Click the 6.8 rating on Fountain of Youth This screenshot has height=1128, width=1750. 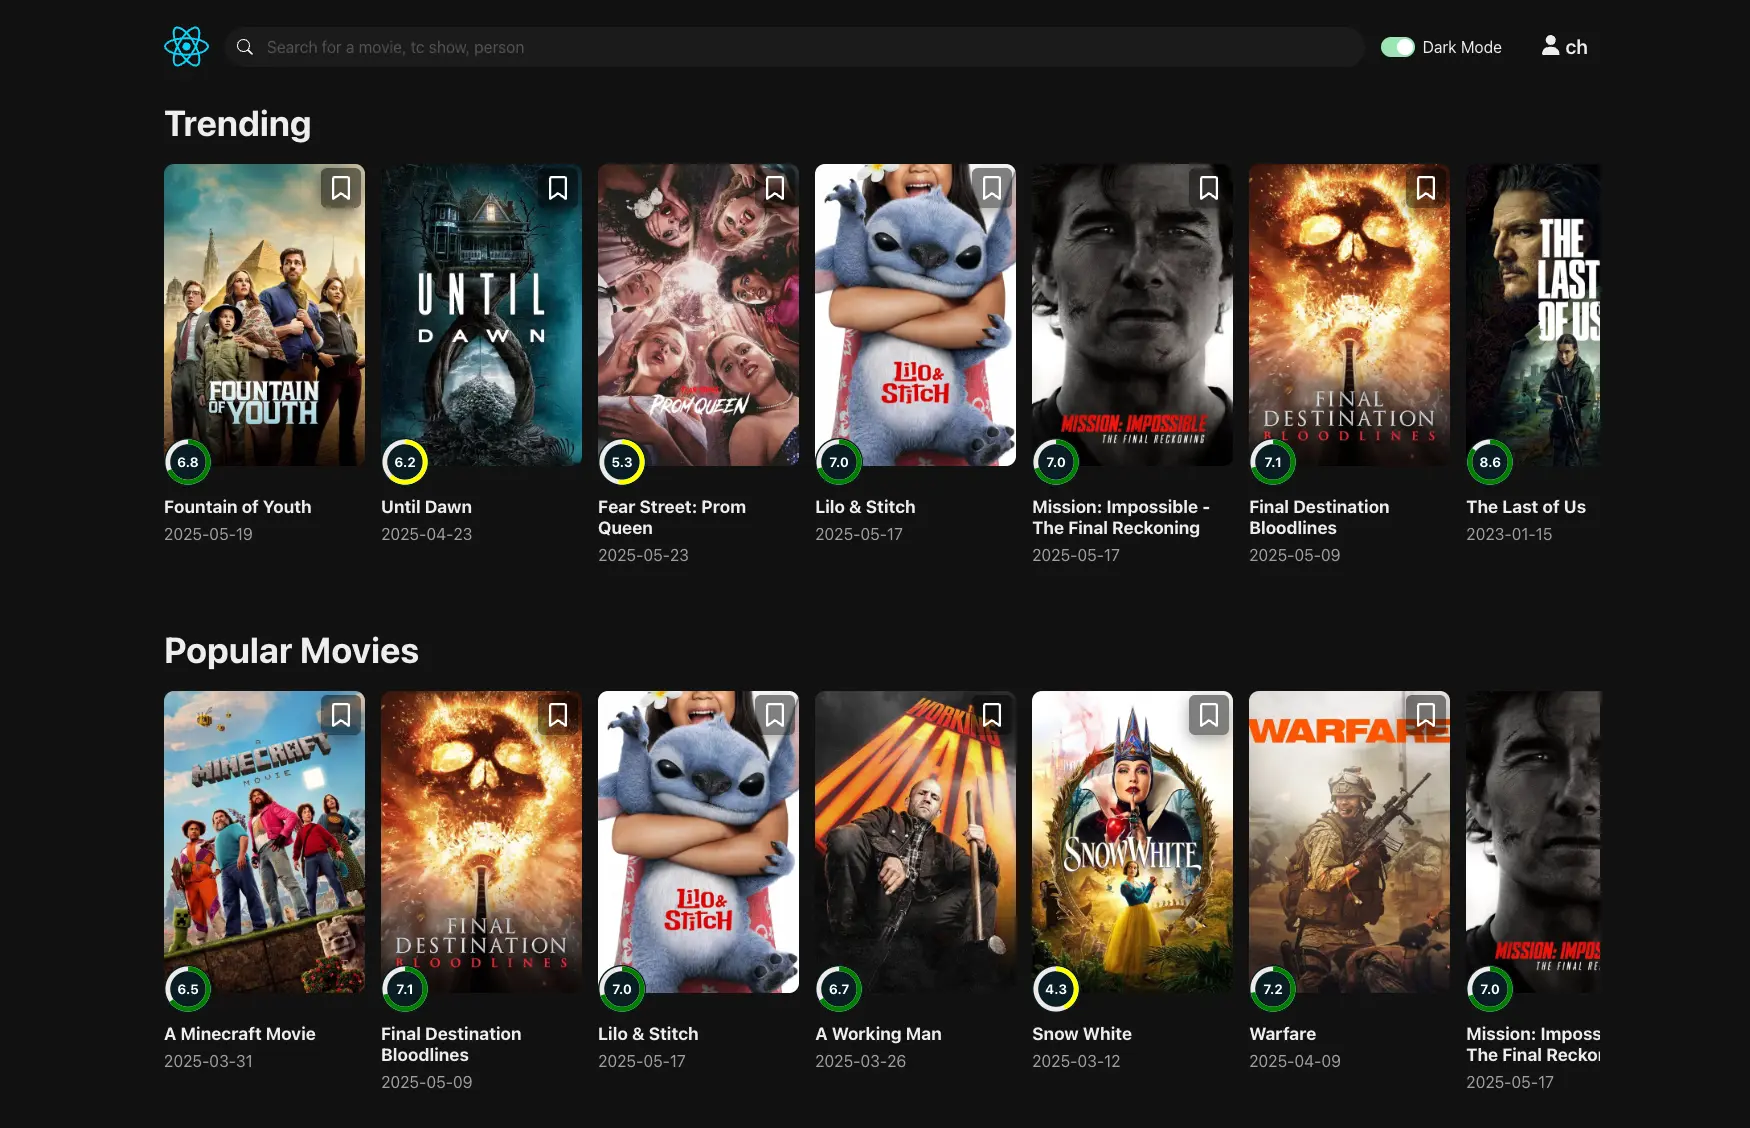point(188,462)
